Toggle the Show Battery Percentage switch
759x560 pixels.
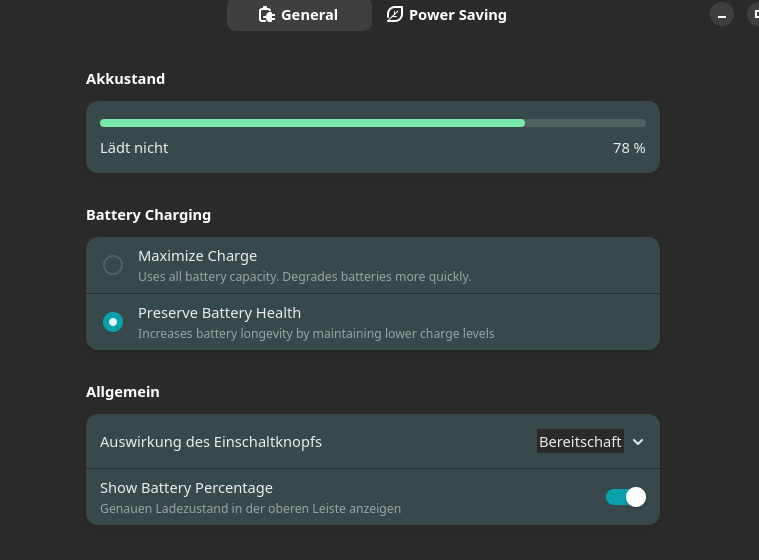[x=626, y=497]
